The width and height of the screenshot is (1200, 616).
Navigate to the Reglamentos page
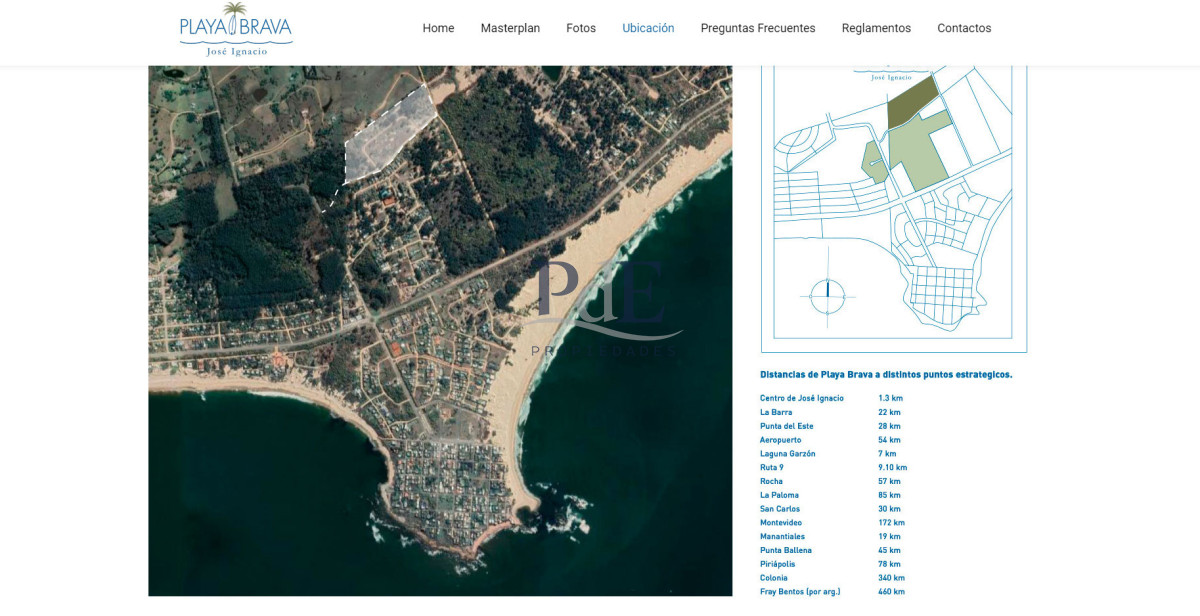[876, 28]
